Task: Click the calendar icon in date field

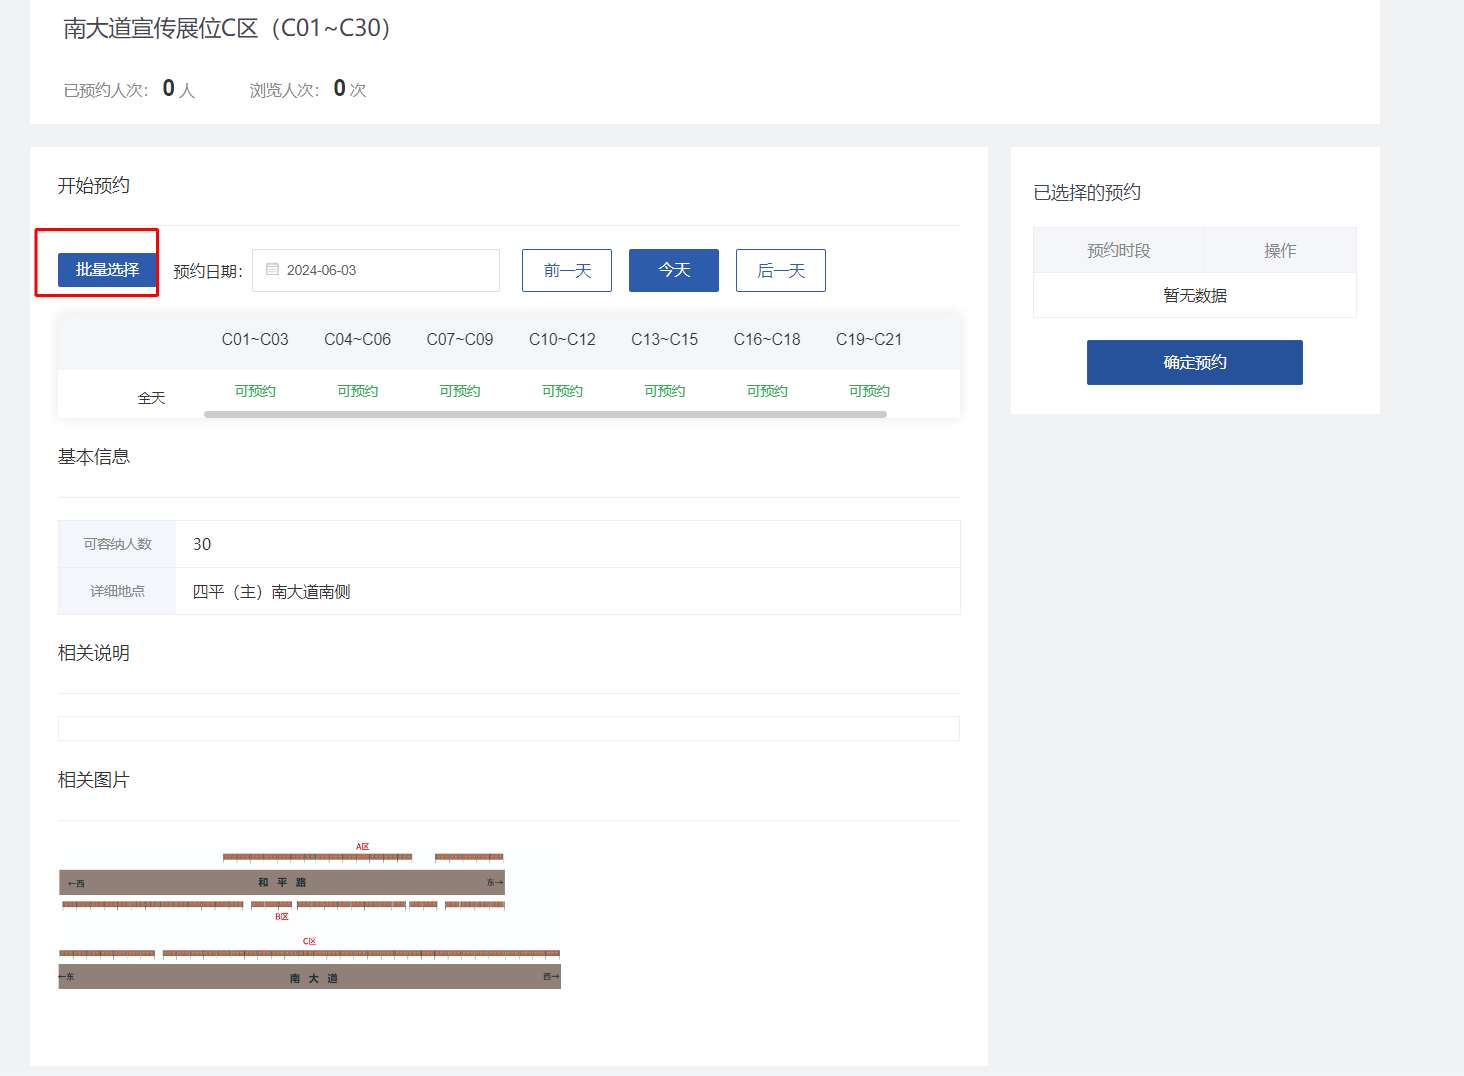Action: [272, 270]
